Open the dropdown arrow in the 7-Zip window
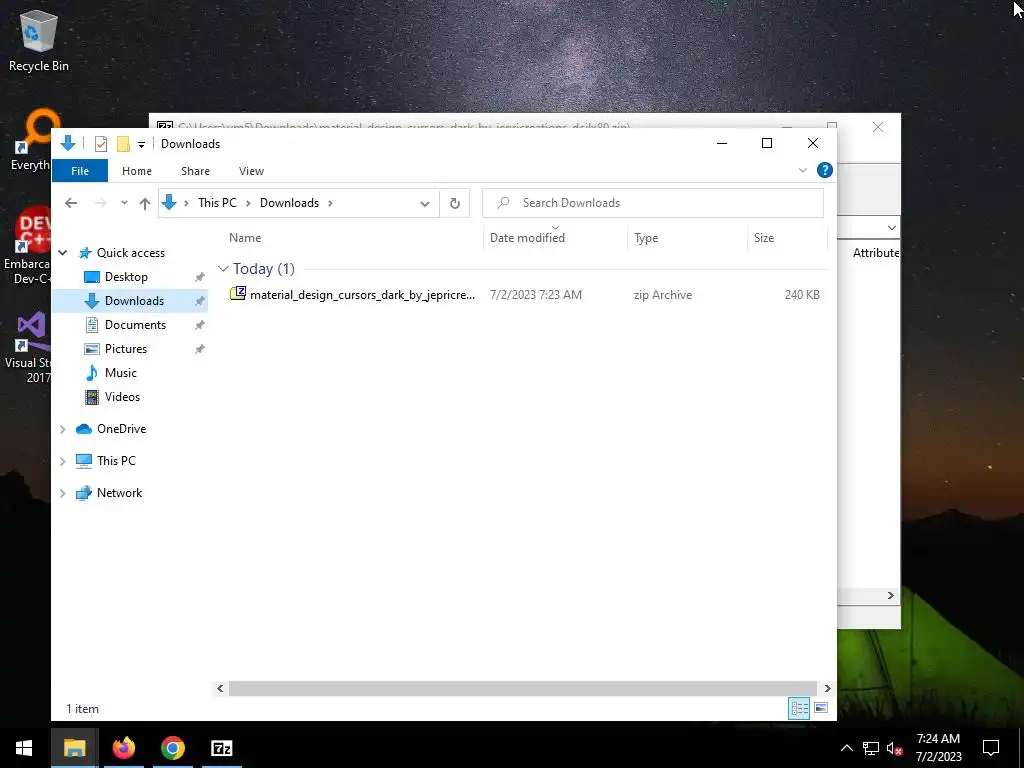 click(891, 228)
